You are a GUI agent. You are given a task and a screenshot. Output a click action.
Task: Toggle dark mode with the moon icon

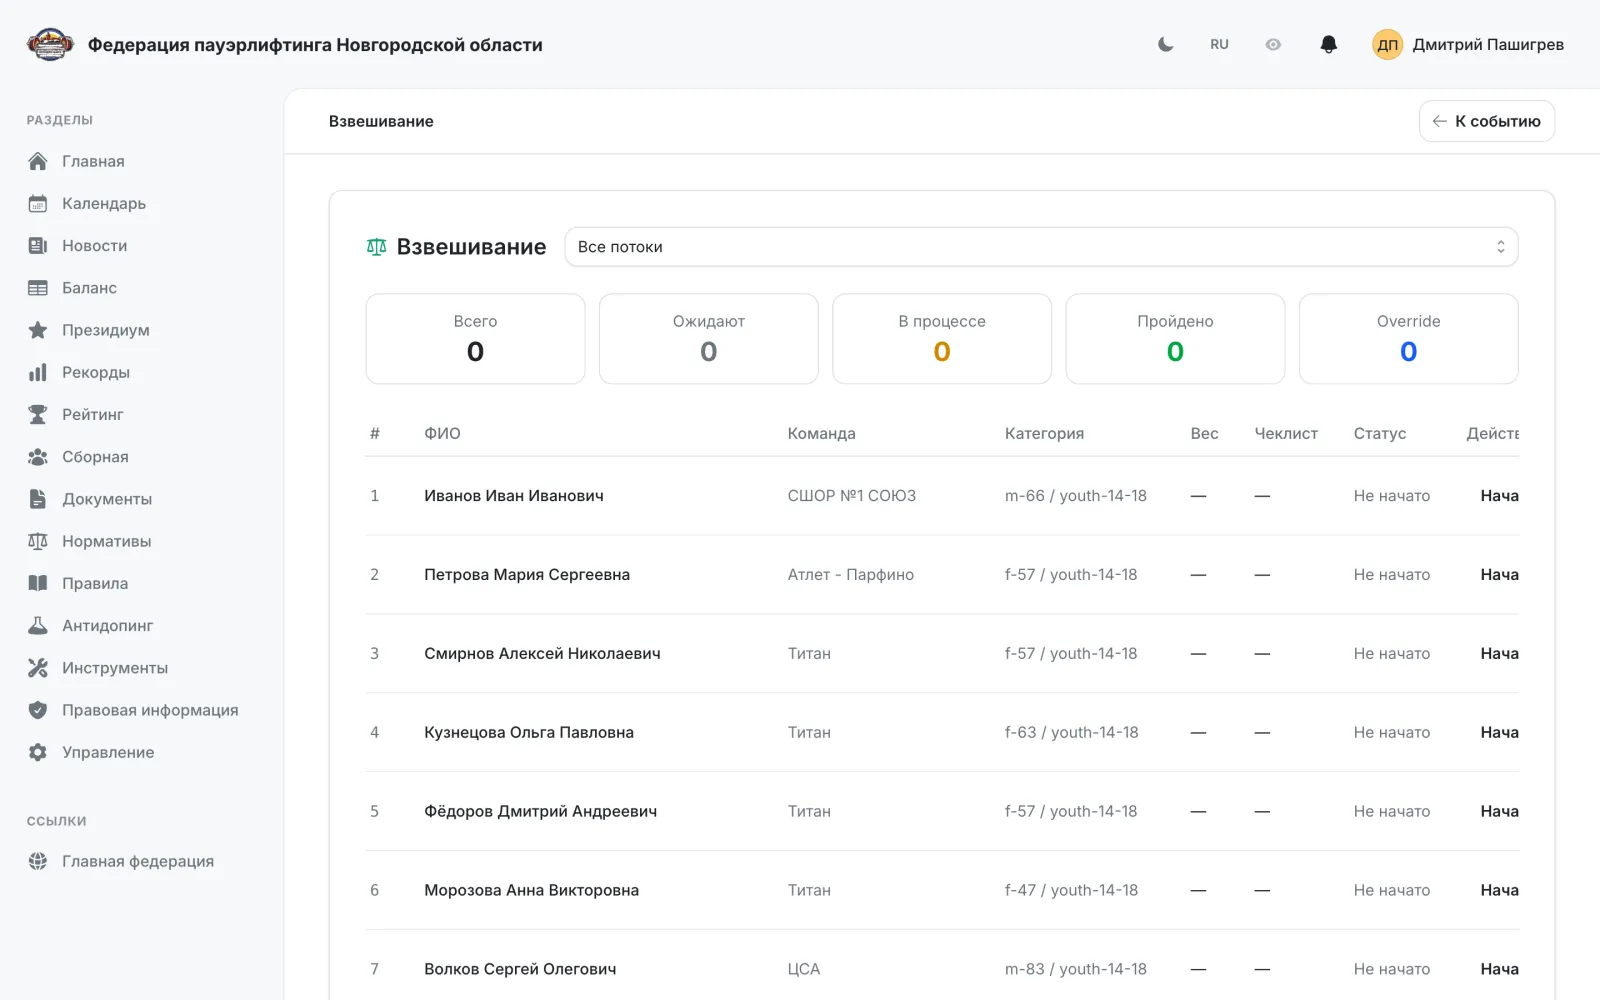coord(1165,44)
